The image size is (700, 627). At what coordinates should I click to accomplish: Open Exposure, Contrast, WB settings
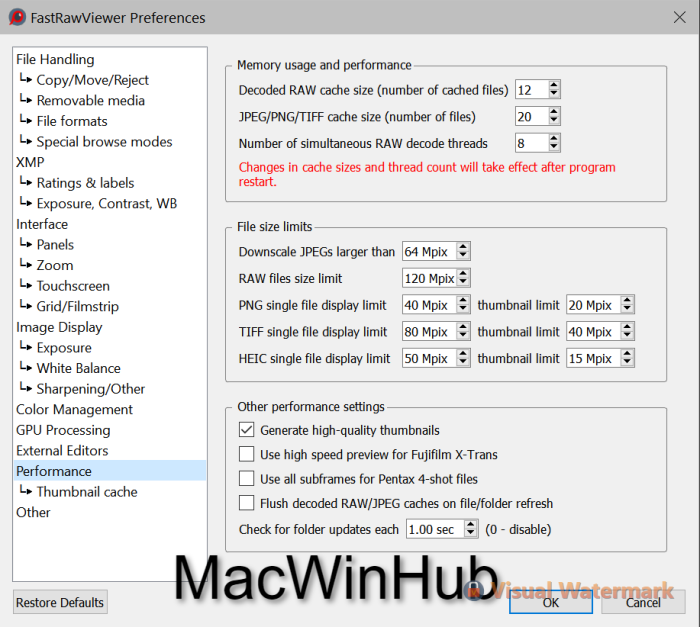[x=107, y=203]
